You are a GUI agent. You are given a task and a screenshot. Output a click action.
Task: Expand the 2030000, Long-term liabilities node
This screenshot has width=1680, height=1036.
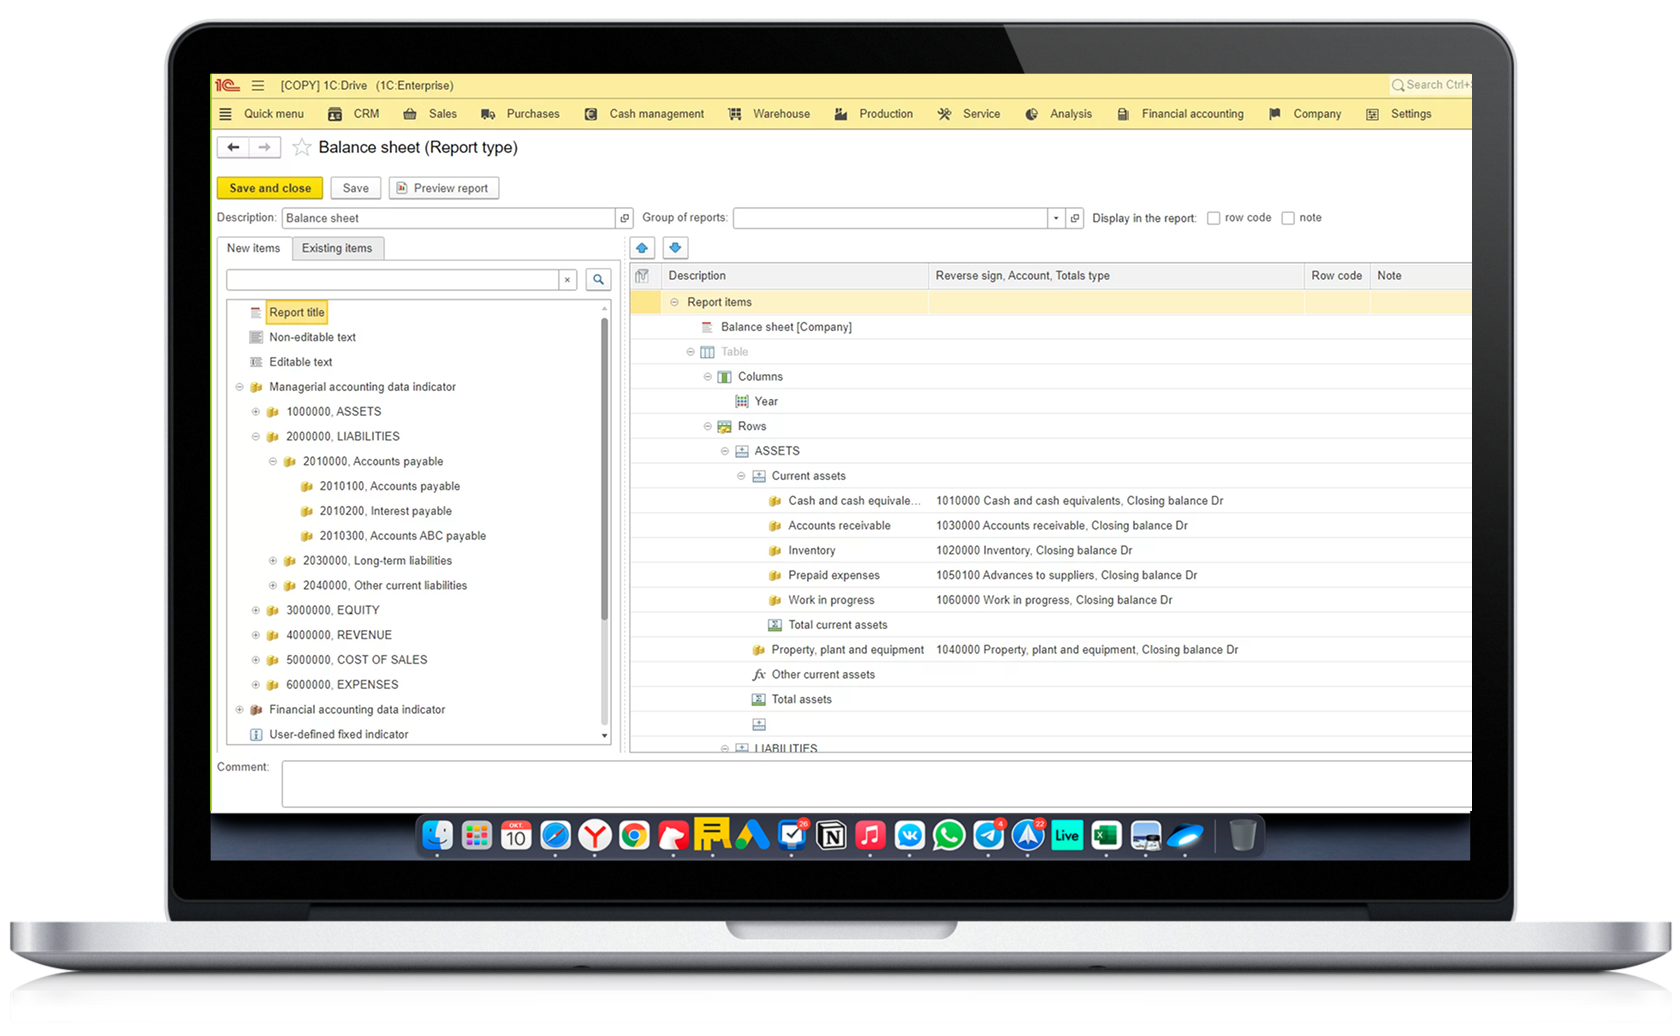pos(273,561)
